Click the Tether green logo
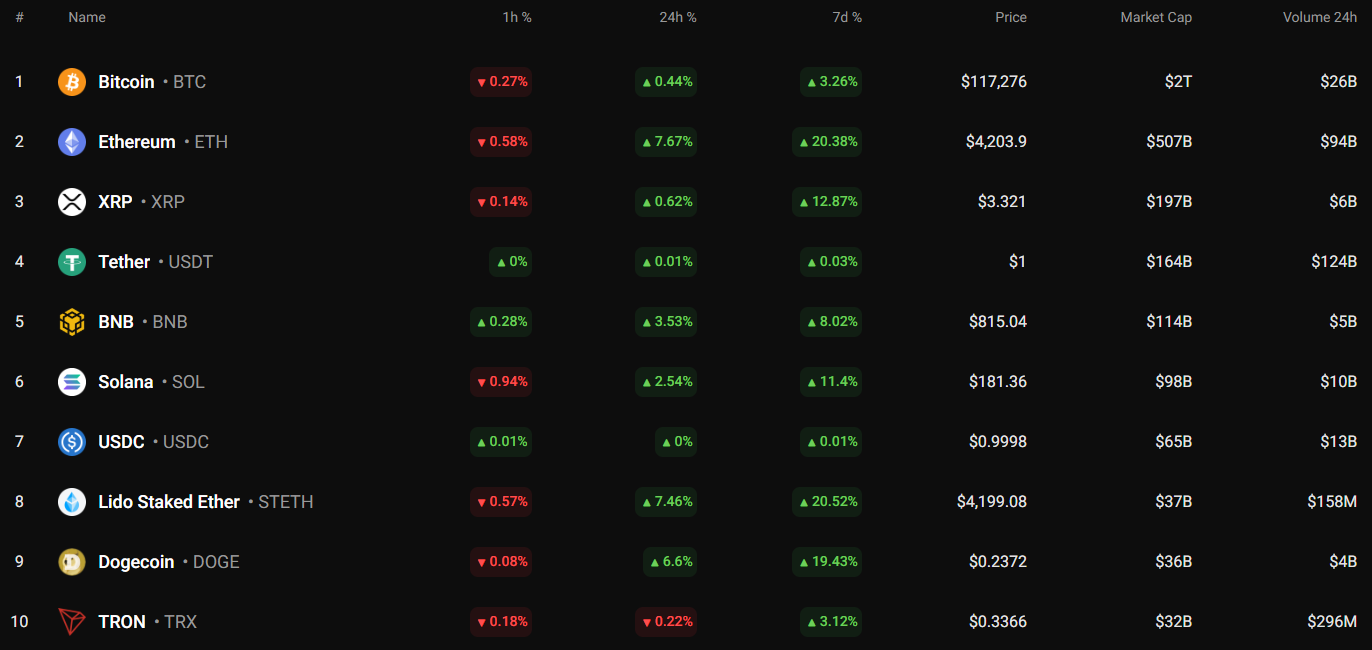 [71, 261]
